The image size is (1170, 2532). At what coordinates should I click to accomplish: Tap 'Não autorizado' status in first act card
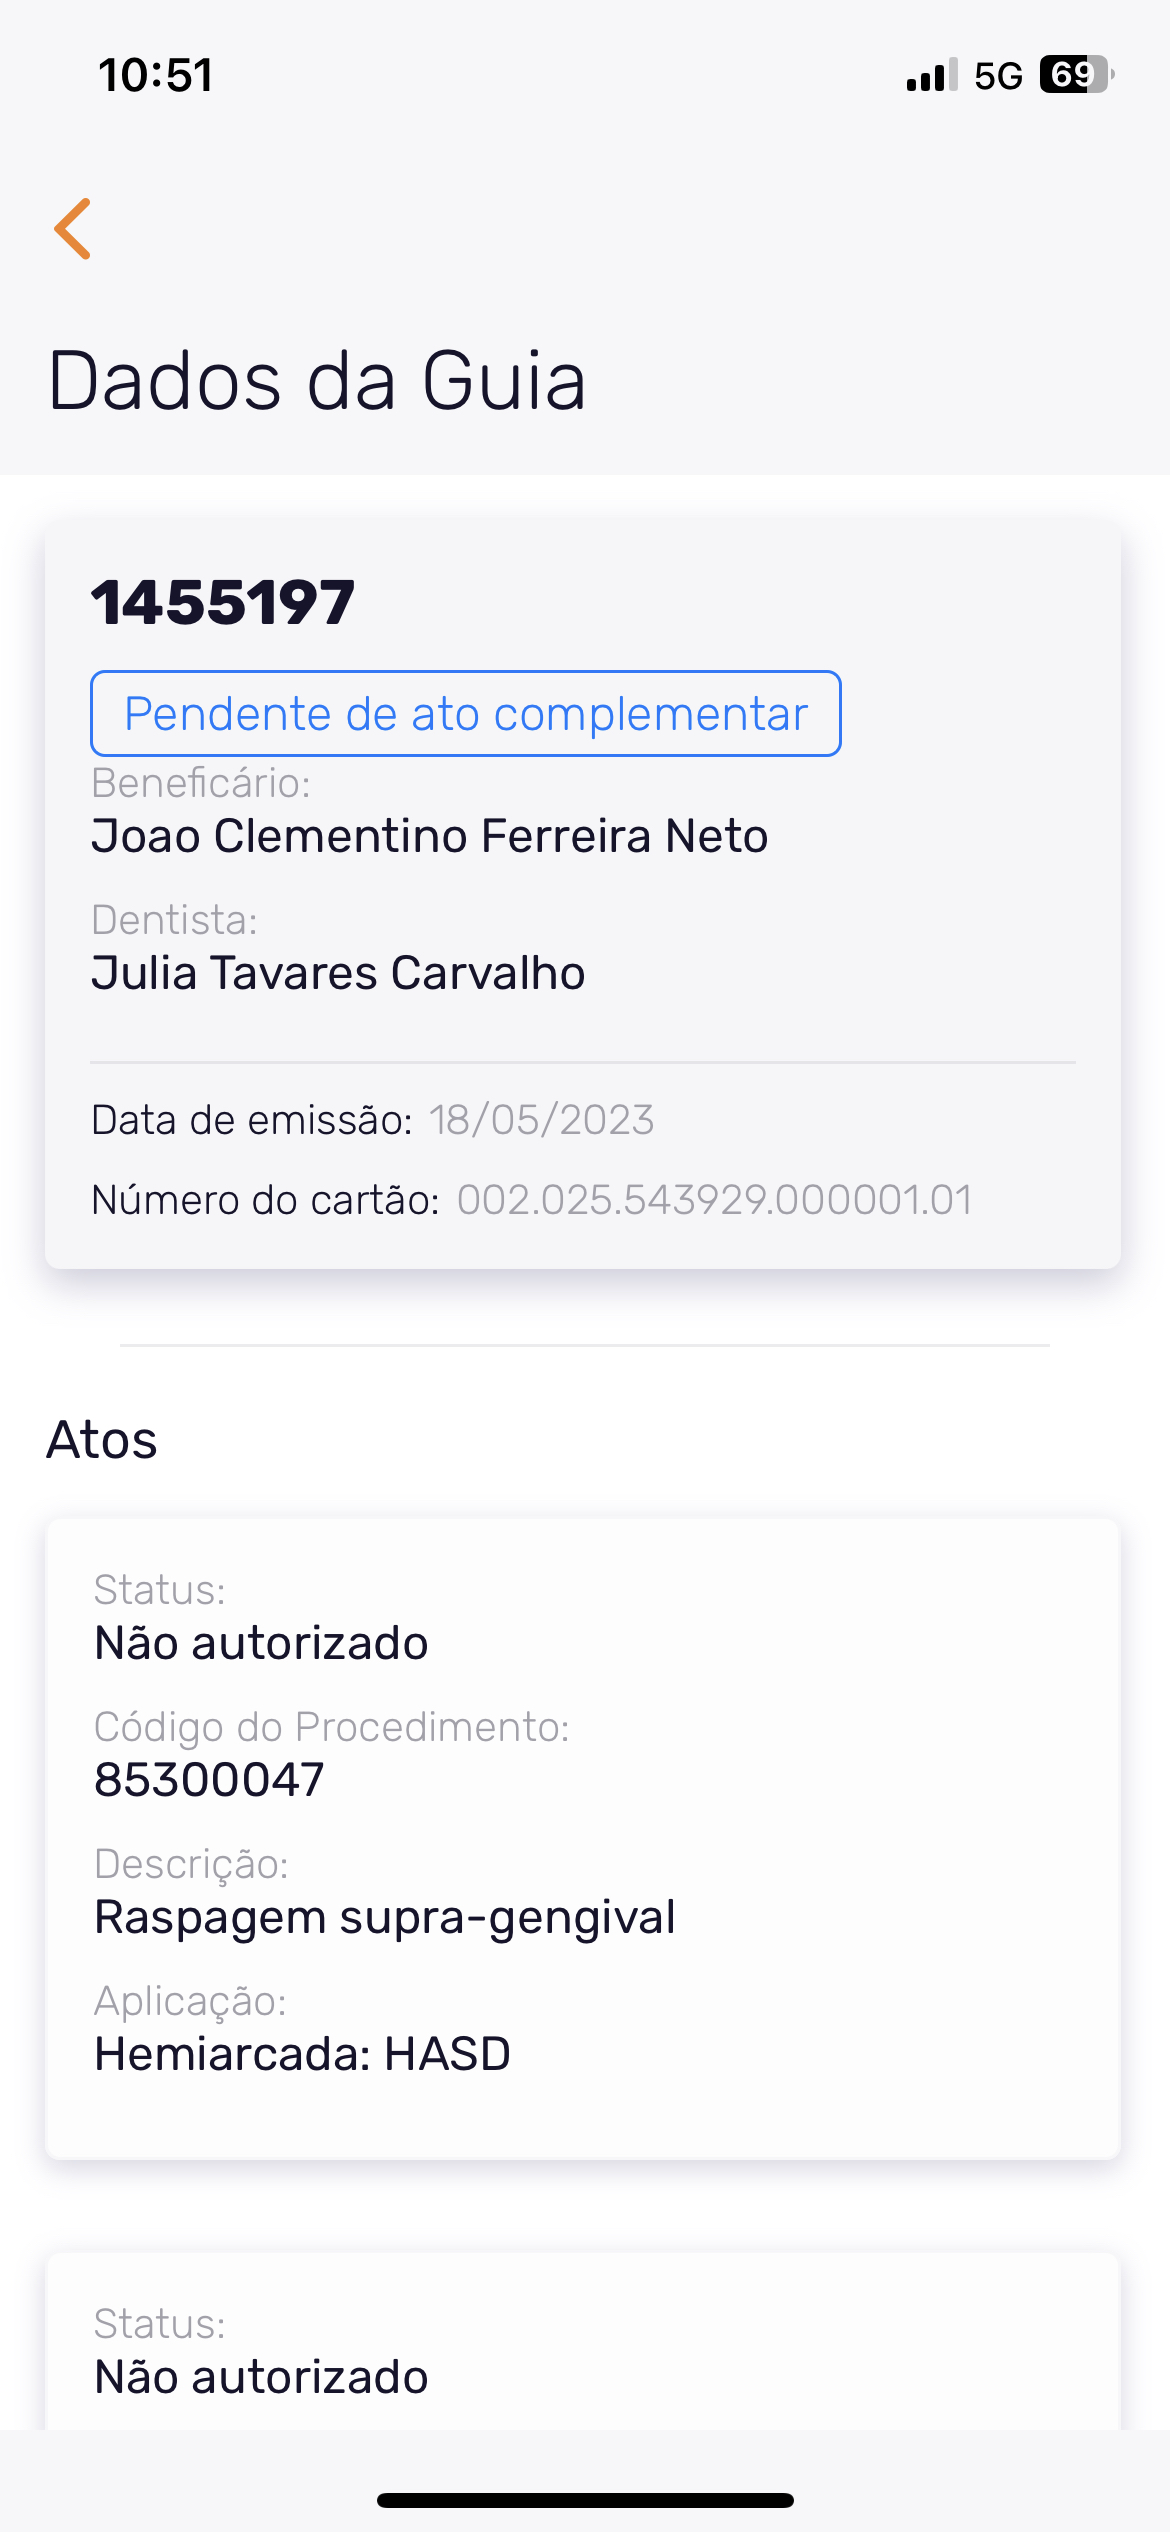coord(261,1643)
